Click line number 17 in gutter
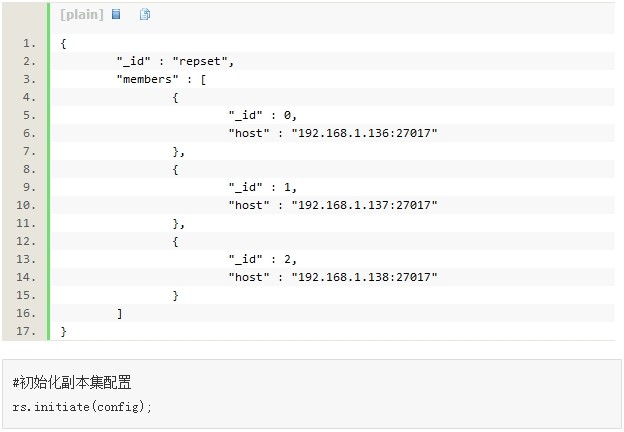Viewport: 624px width, 432px height. (26, 331)
